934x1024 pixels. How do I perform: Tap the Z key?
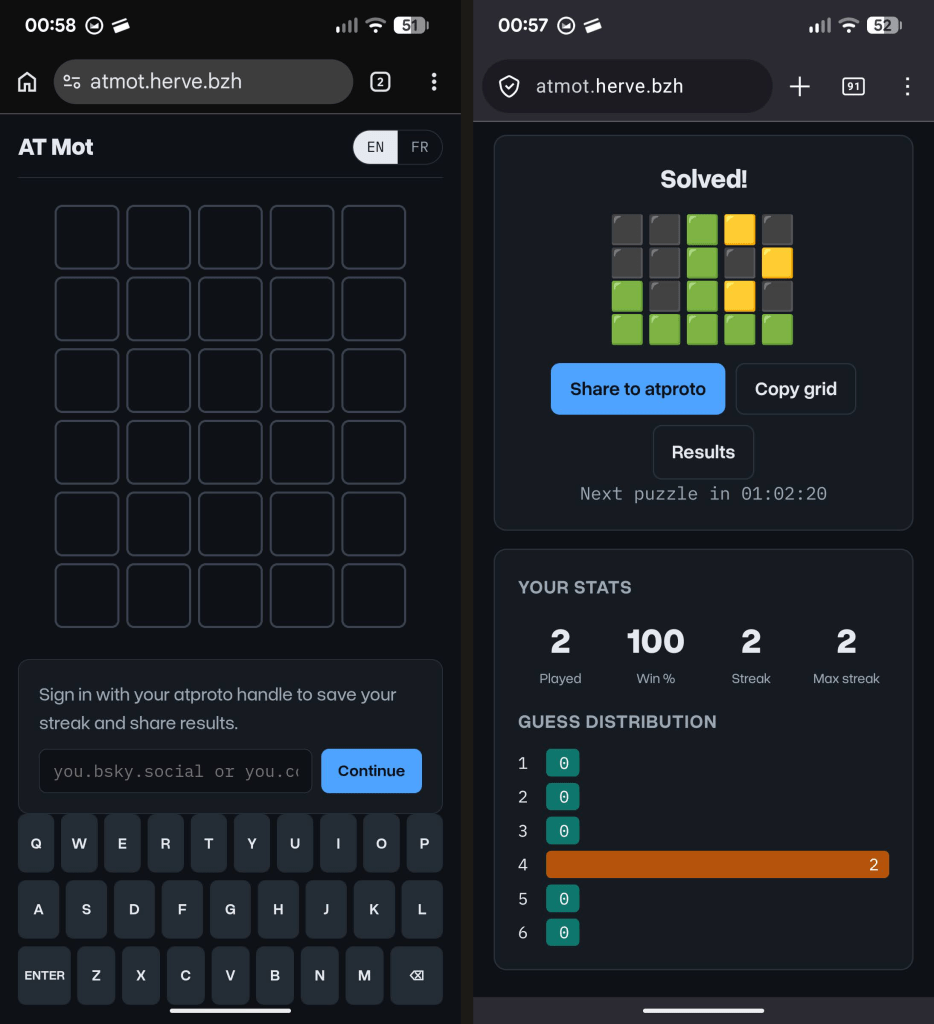point(96,975)
